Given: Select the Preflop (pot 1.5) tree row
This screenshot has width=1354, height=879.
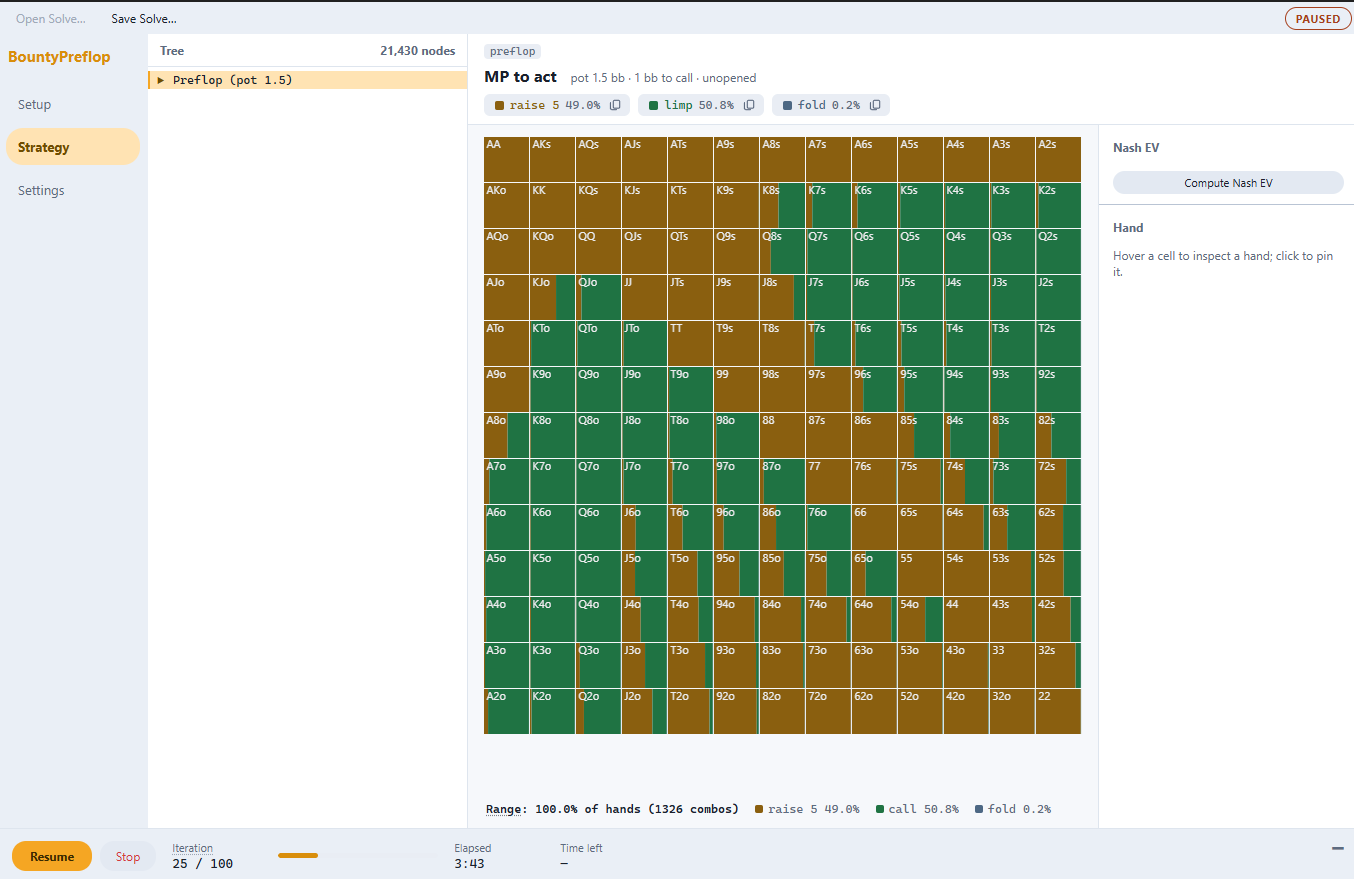Looking at the screenshot, I should click(x=307, y=80).
